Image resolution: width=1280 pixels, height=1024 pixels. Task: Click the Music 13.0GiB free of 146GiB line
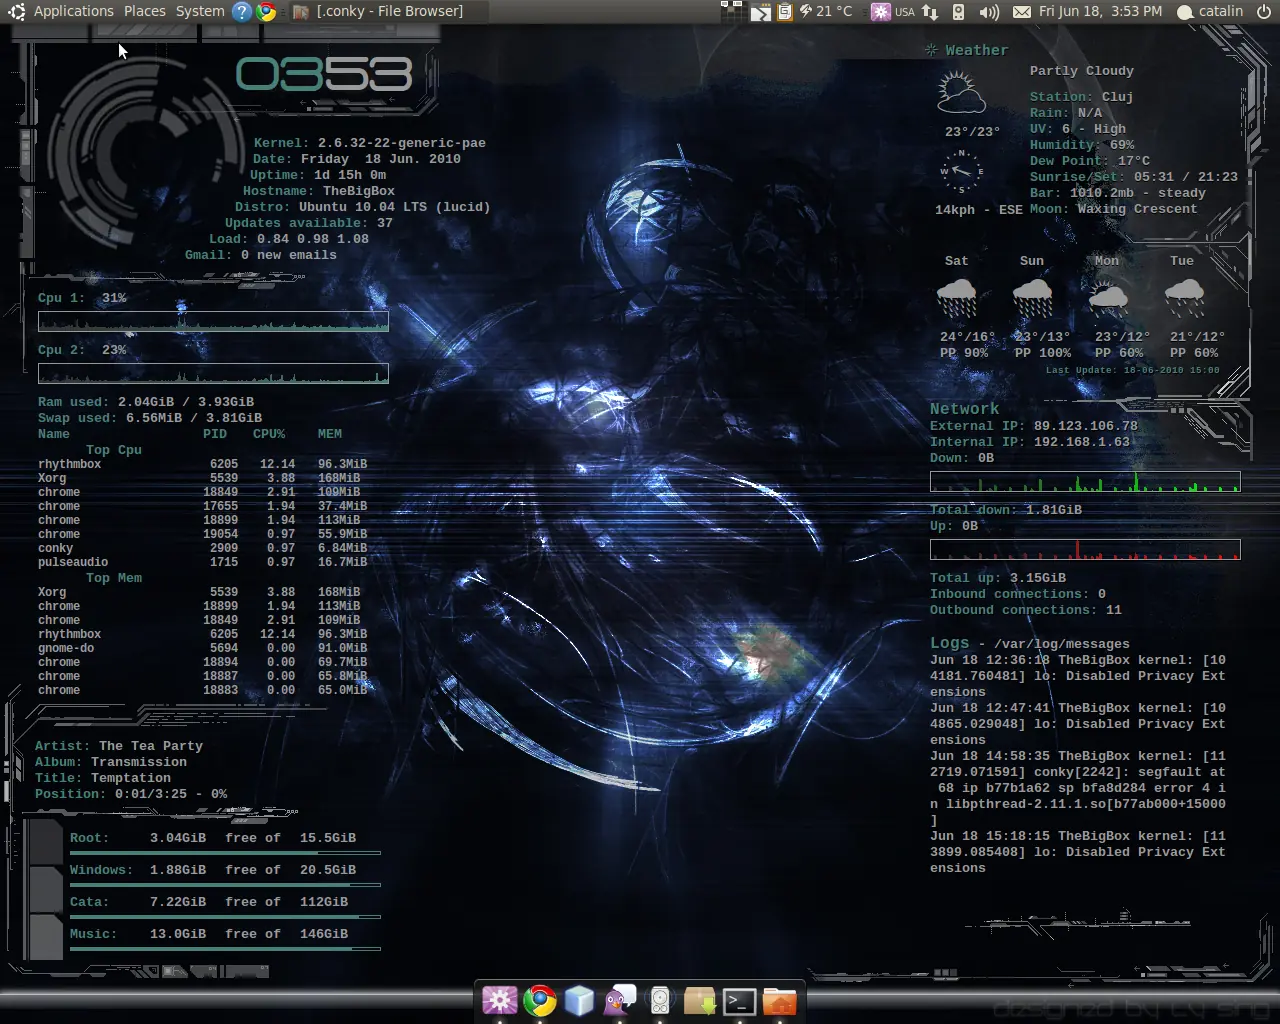click(209, 934)
